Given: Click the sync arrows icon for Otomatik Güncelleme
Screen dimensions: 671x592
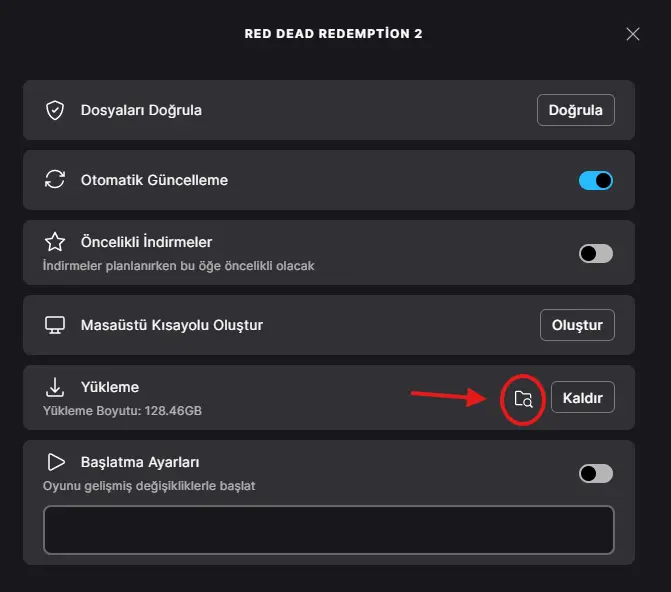Looking at the screenshot, I should (55, 179).
